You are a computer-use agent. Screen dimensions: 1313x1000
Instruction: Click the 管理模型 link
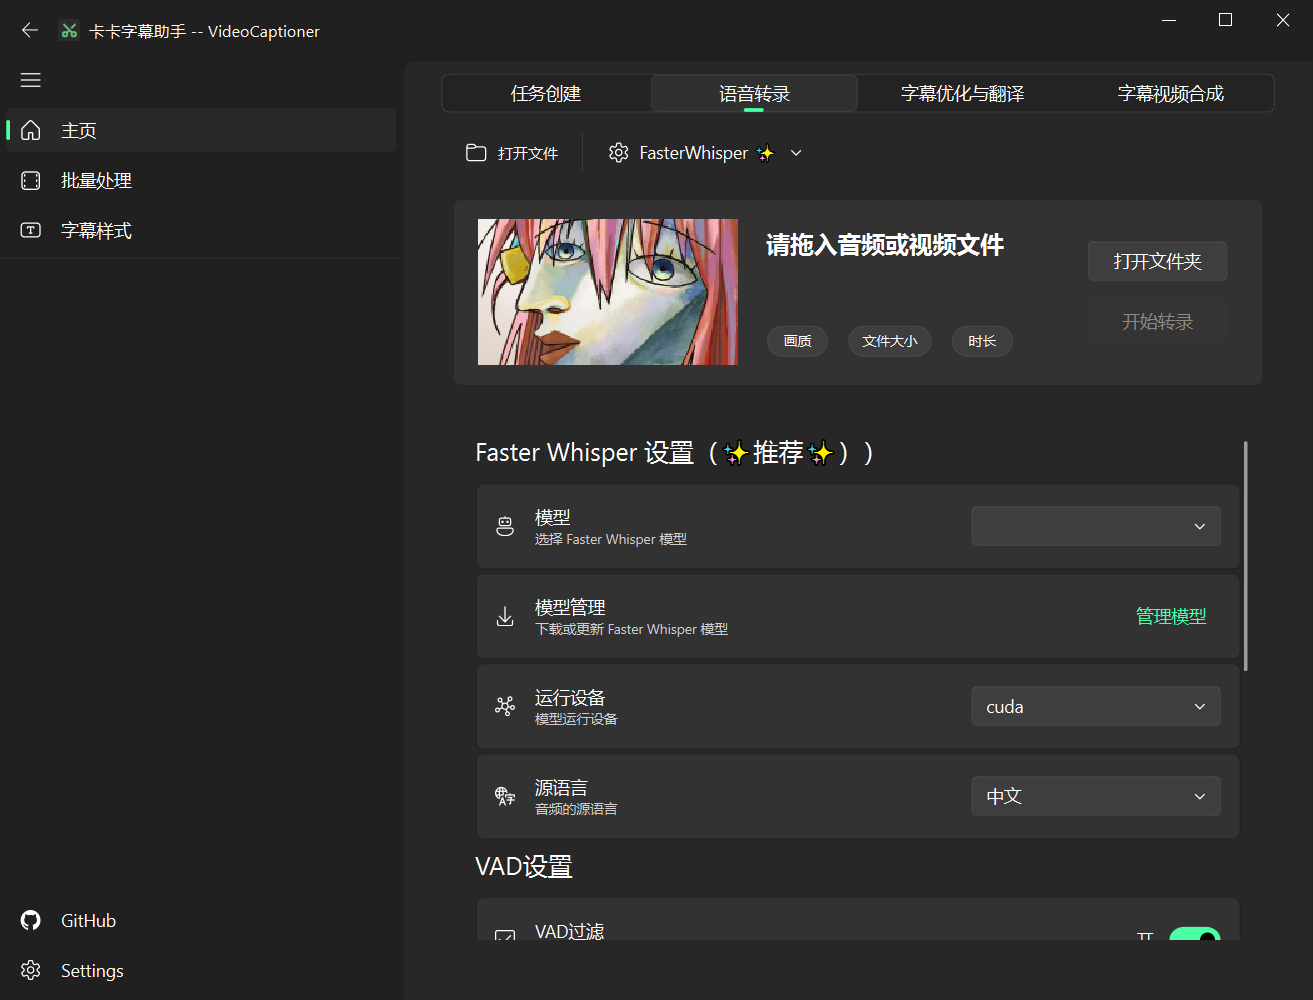[1170, 617]
